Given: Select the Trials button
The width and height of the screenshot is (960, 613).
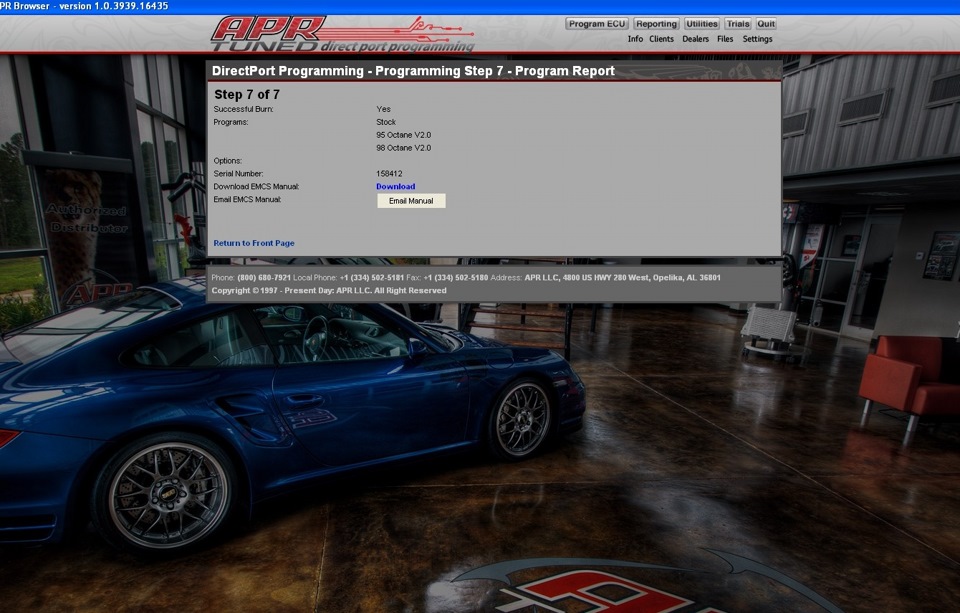Looking at the screenshot, I should 738,24.
